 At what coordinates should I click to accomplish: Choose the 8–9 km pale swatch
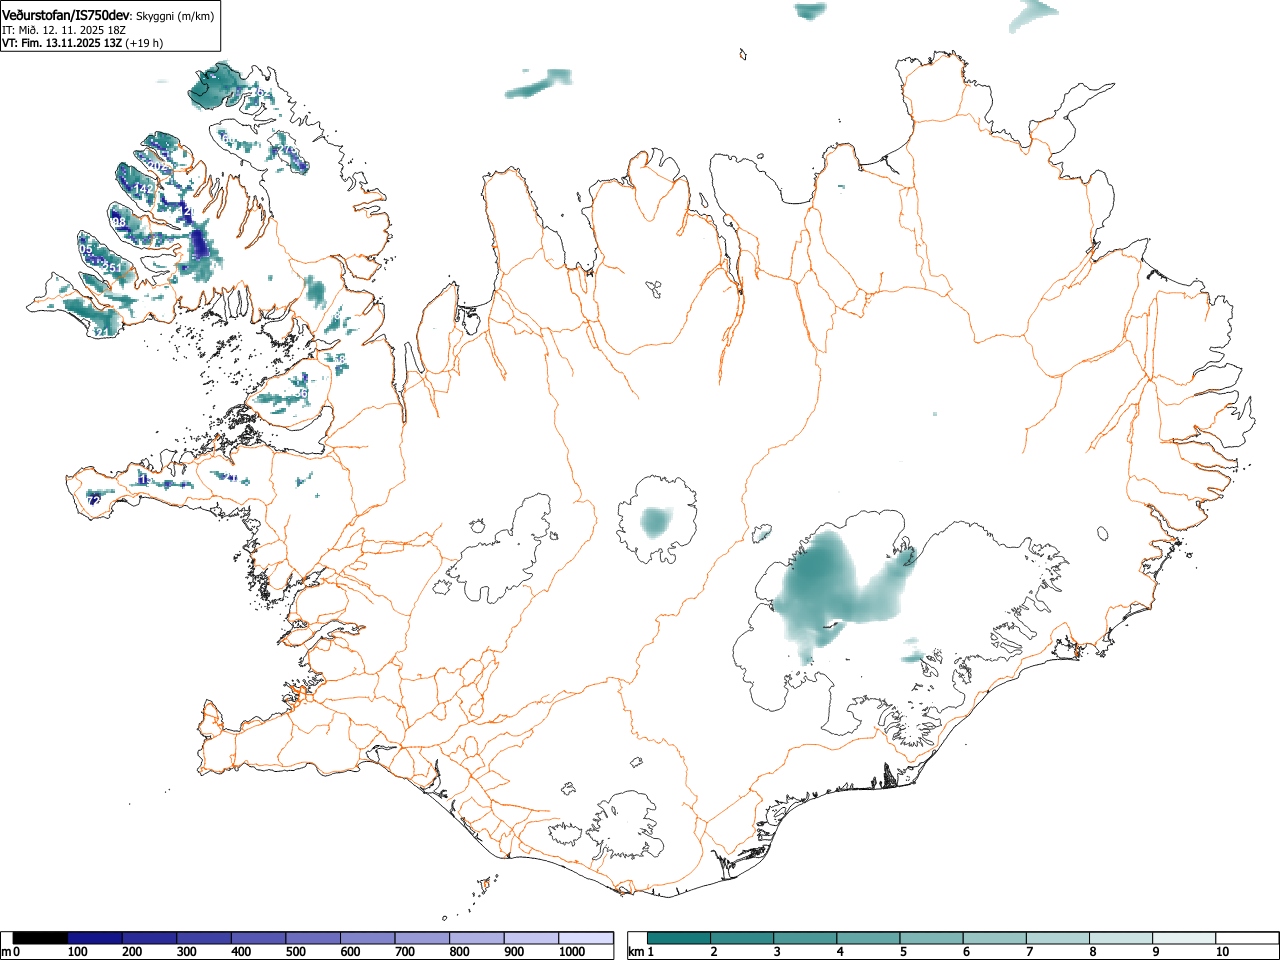tap(1120, 938)
